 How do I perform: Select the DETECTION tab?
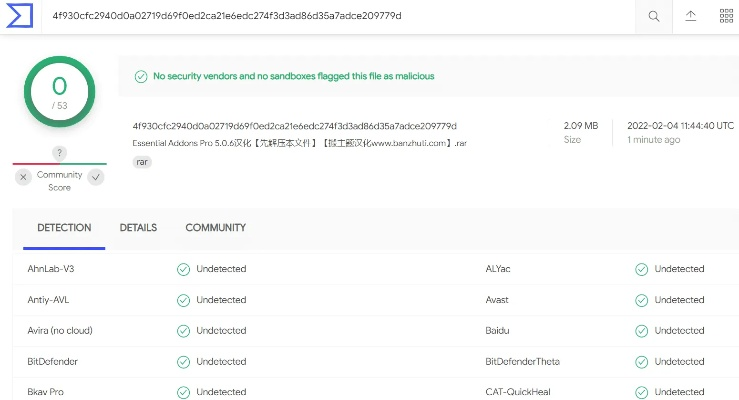click(x=64, y=228)
